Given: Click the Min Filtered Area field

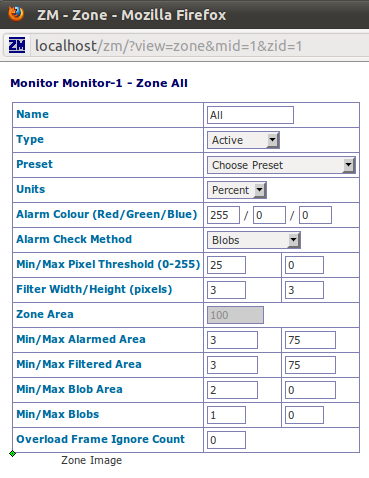Looking at the screenshot, I should click(x=232, y=365).
